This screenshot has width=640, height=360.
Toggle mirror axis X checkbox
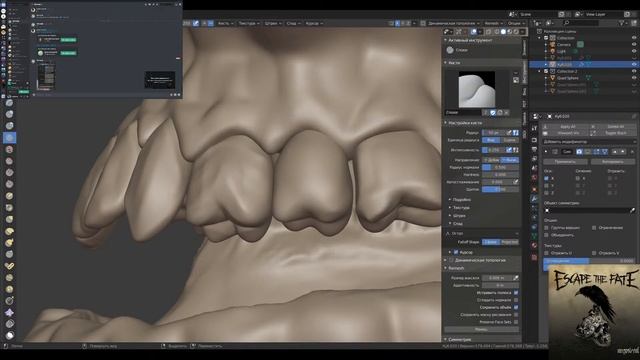[x=547, y=178]
